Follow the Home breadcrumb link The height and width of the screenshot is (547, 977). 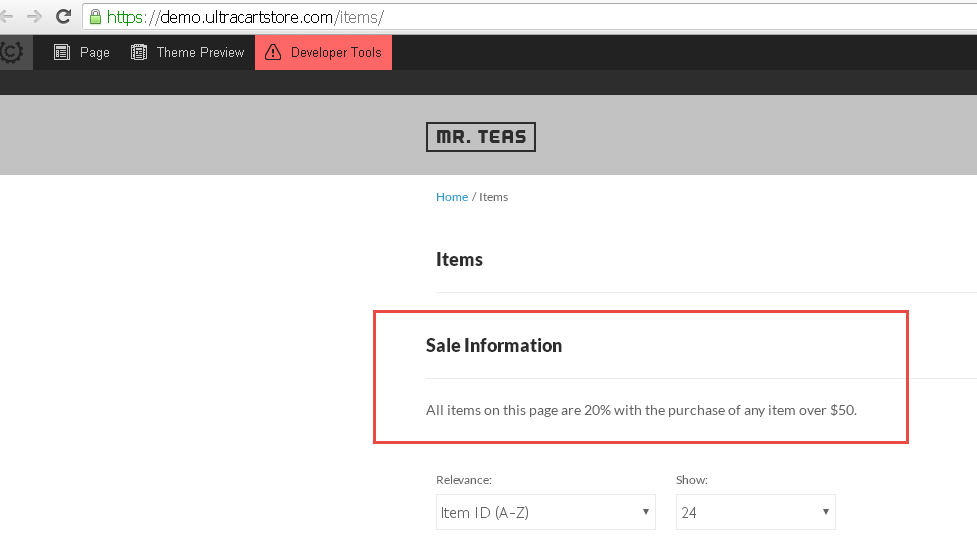click(x=452, y=197)
